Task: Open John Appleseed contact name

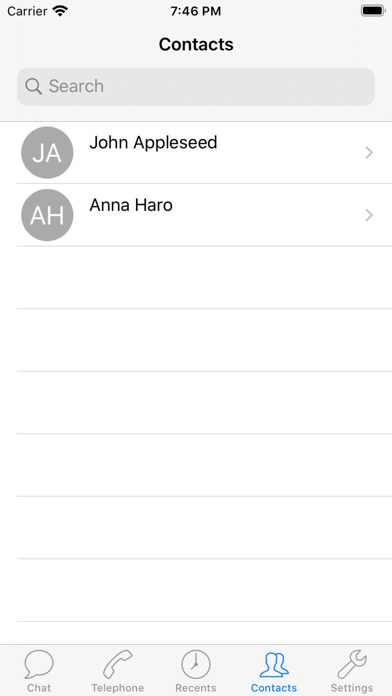Action: 153,142
